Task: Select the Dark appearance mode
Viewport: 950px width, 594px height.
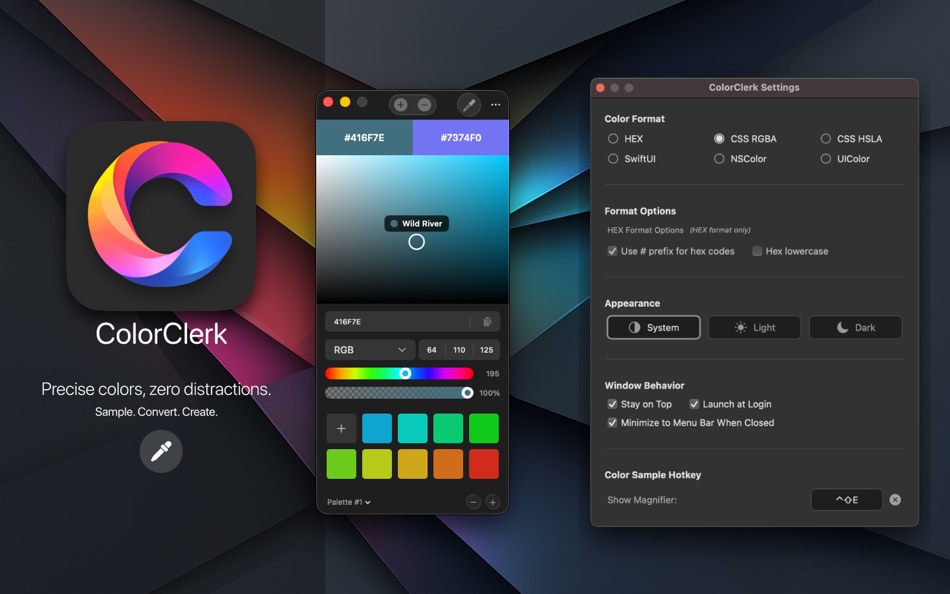Action: 855,327
